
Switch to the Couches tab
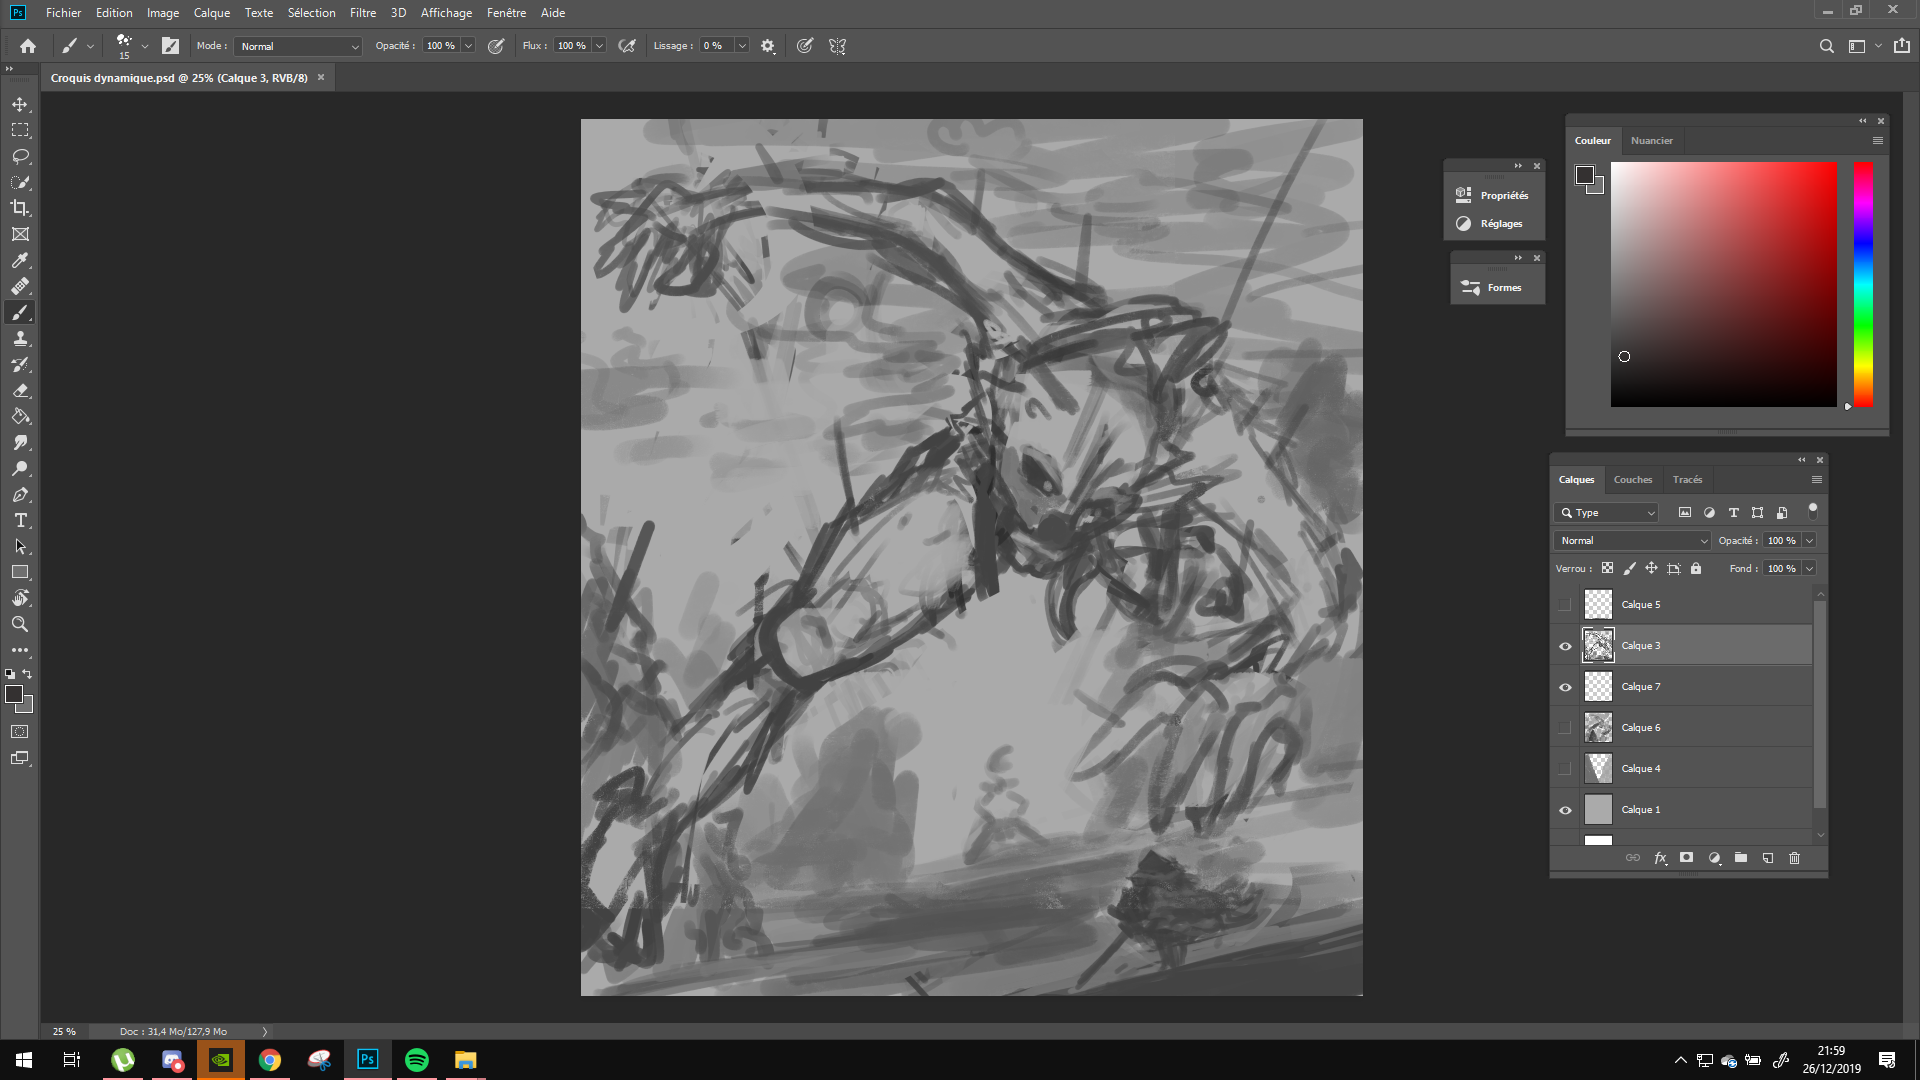pyautogui.click(x=1632, y=480)
